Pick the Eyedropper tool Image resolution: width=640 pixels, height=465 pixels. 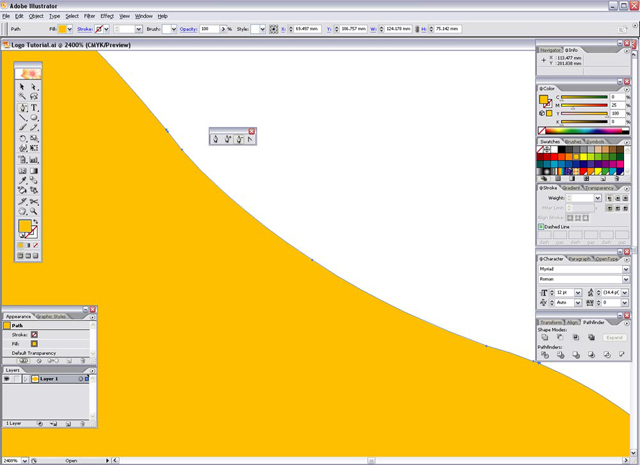tap(22, 180)
